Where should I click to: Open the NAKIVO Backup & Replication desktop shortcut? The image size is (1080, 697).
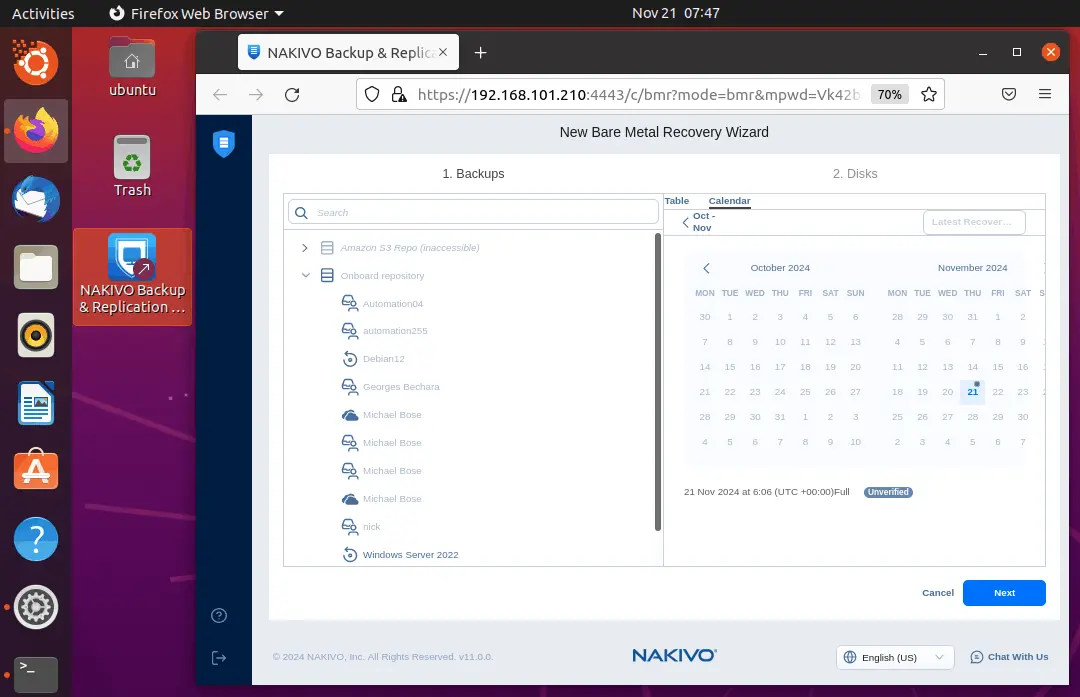[x=132, y=276]
